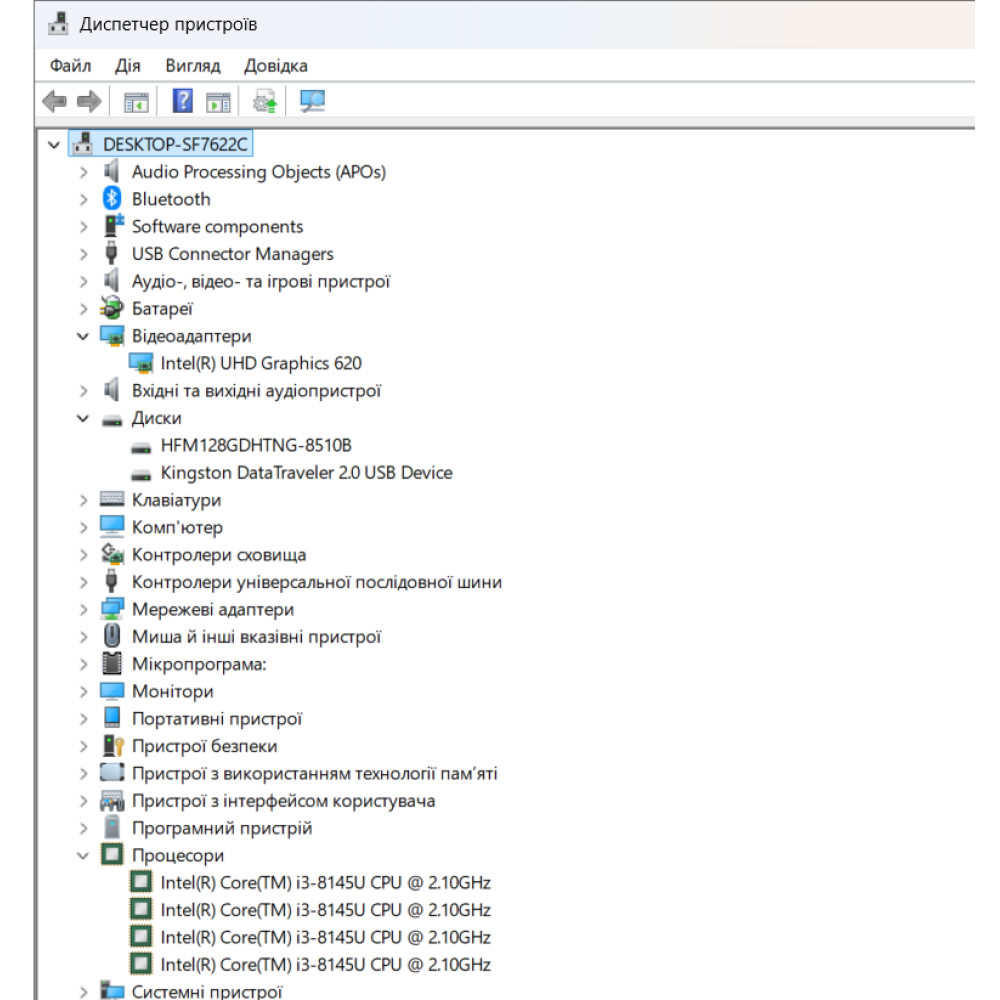Select the DESKTOP-SF7622C root node
This screenshot has height=1000, width=1000.
[x=175, y=145]
